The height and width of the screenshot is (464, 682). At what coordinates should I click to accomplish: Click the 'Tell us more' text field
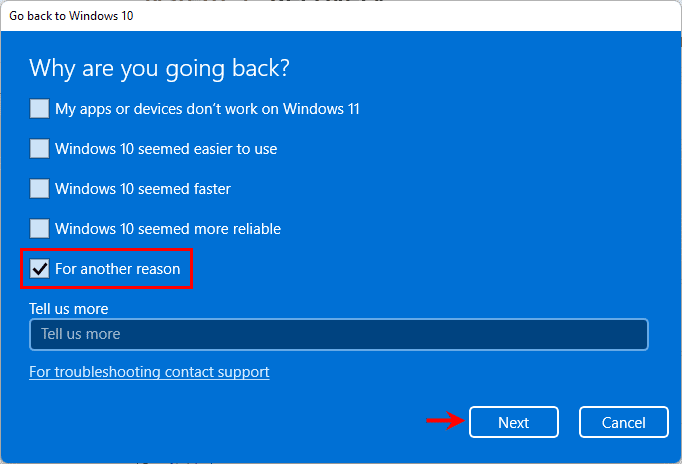pos(339,334)
